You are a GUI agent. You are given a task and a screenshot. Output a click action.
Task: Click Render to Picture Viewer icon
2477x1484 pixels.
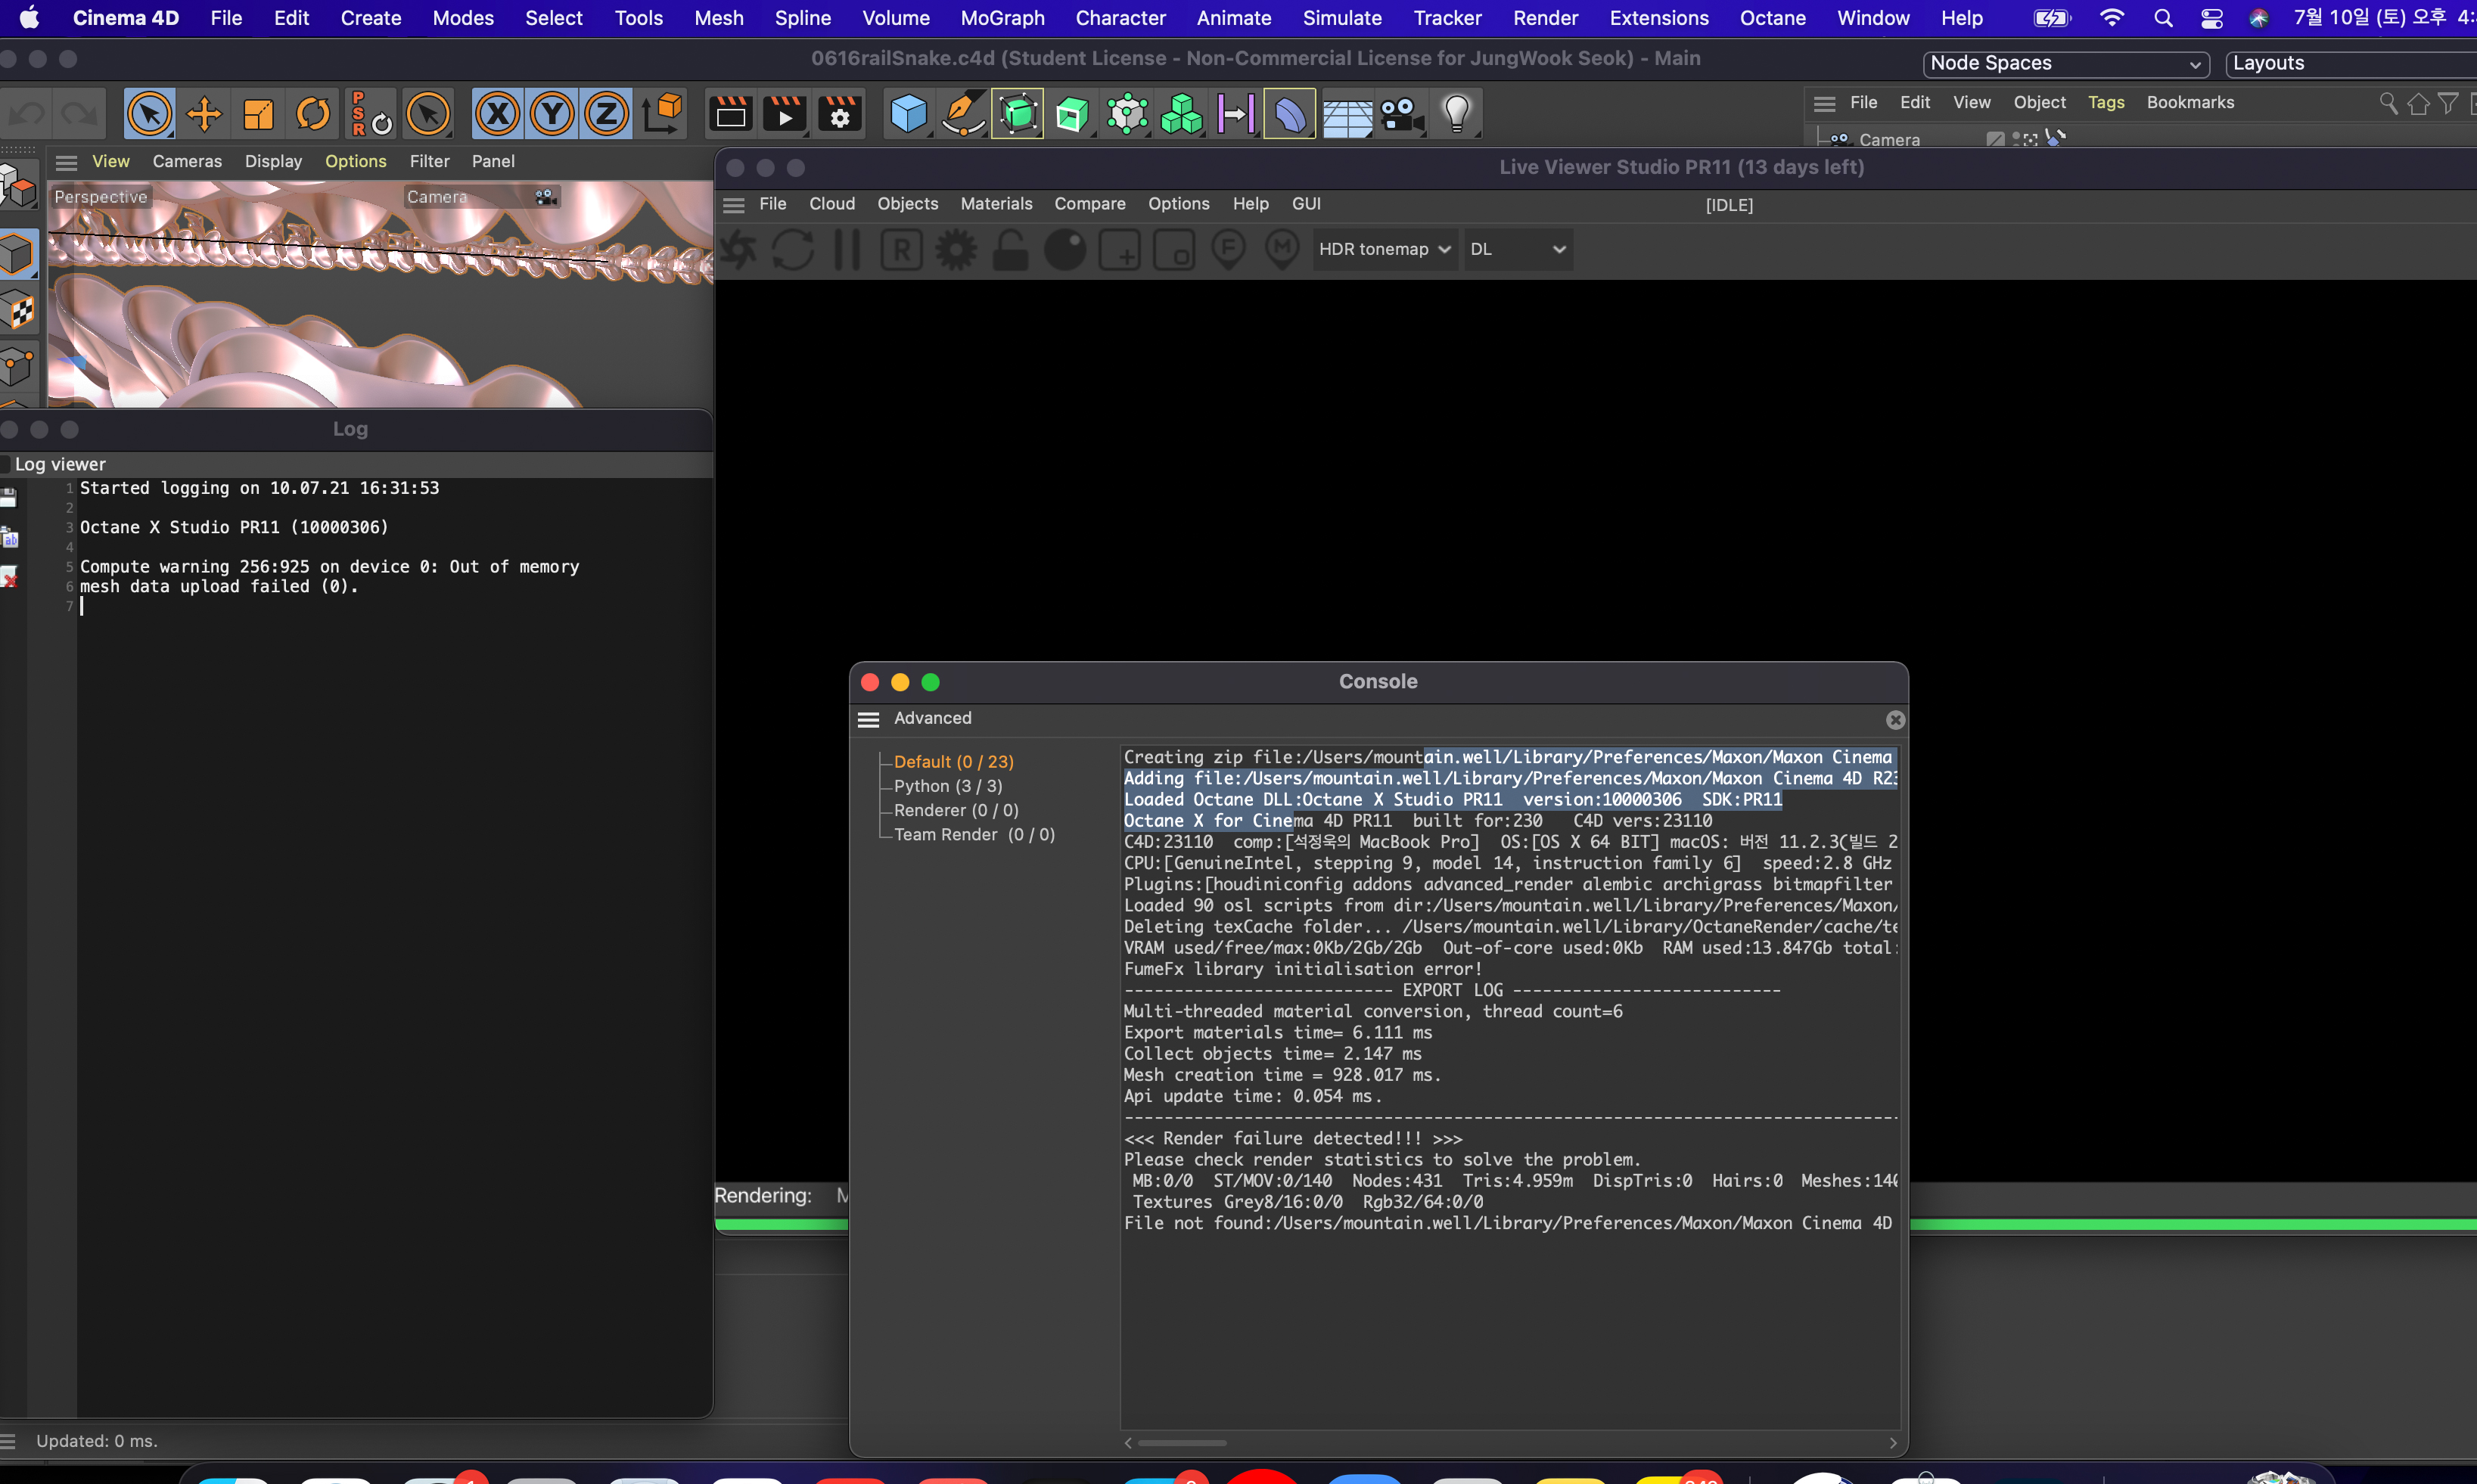[x=785, y=114]
